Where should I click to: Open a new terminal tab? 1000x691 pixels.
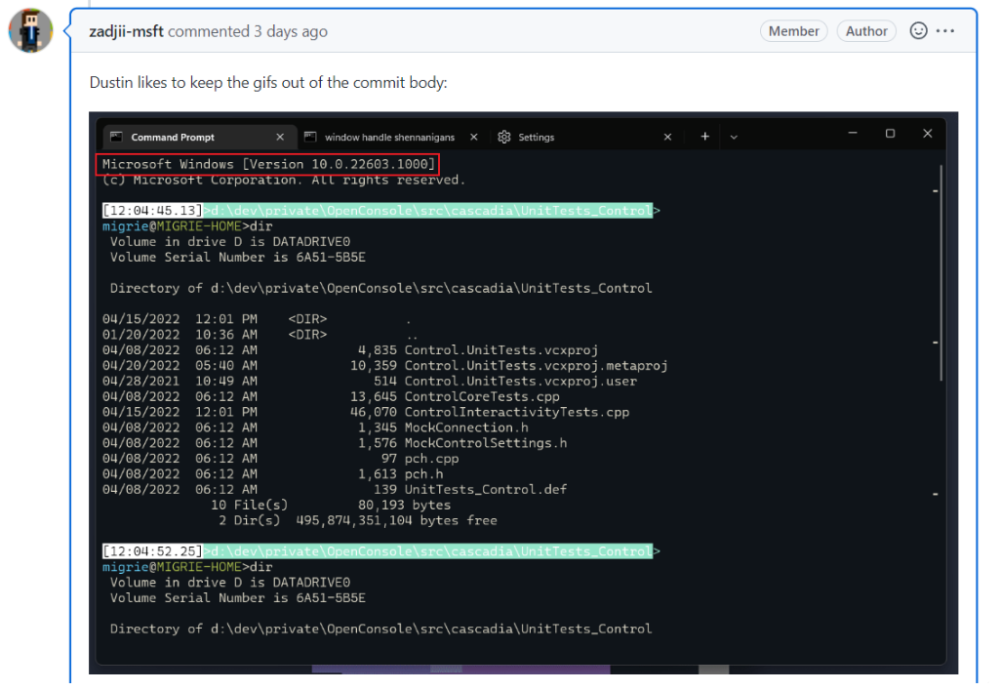coord(705,137)
